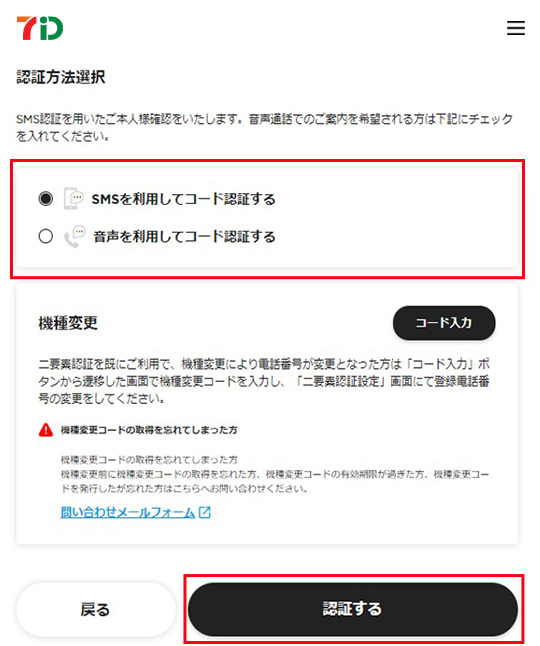
Task: Click the 認証方法選択 page title
Action: tap(61, 77)
